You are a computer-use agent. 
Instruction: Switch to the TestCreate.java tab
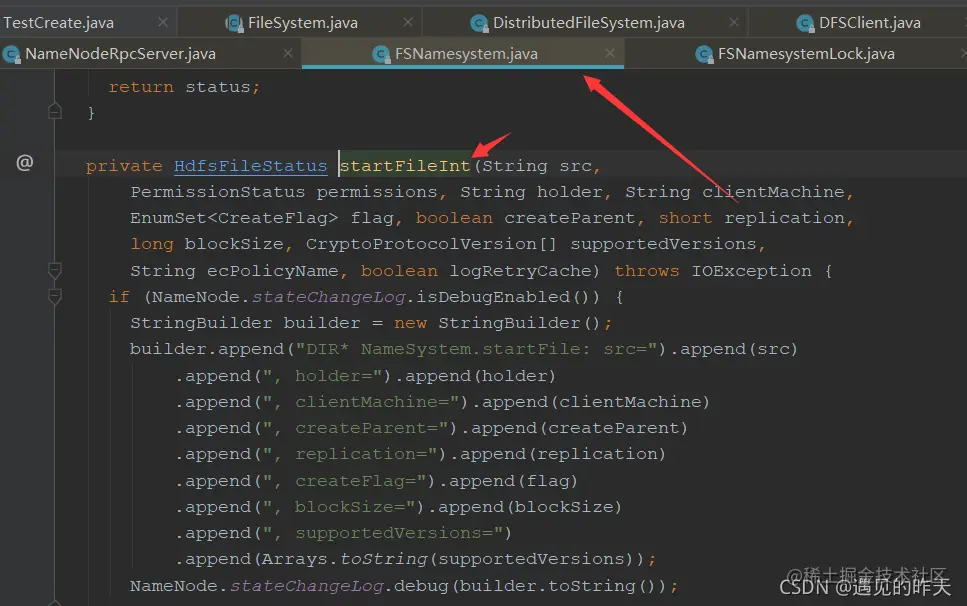tap(59, 23)
